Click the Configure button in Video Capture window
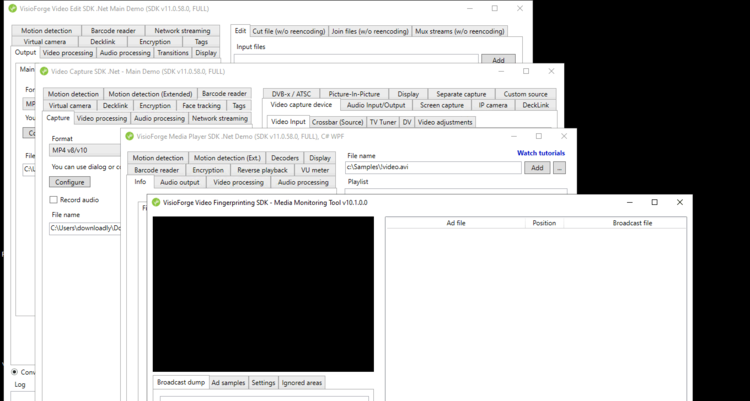750x401 pixels. 69,182
